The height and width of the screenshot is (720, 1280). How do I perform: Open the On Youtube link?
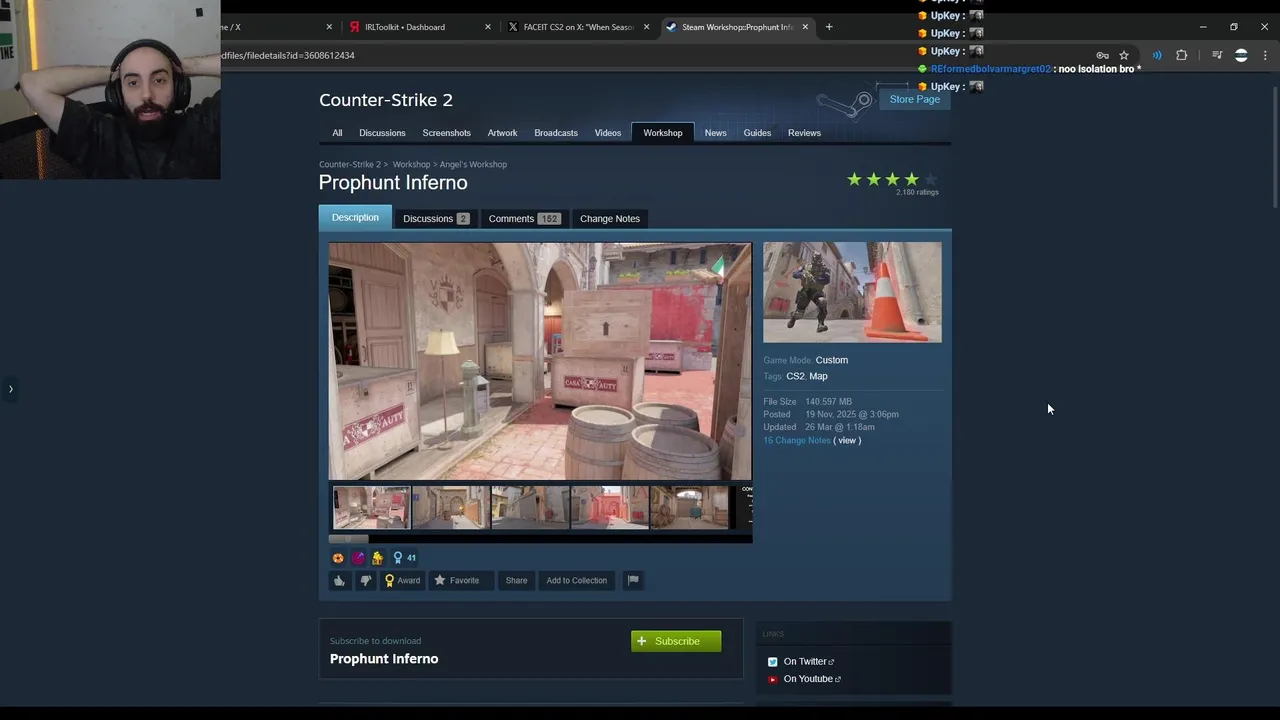(812, 679)
